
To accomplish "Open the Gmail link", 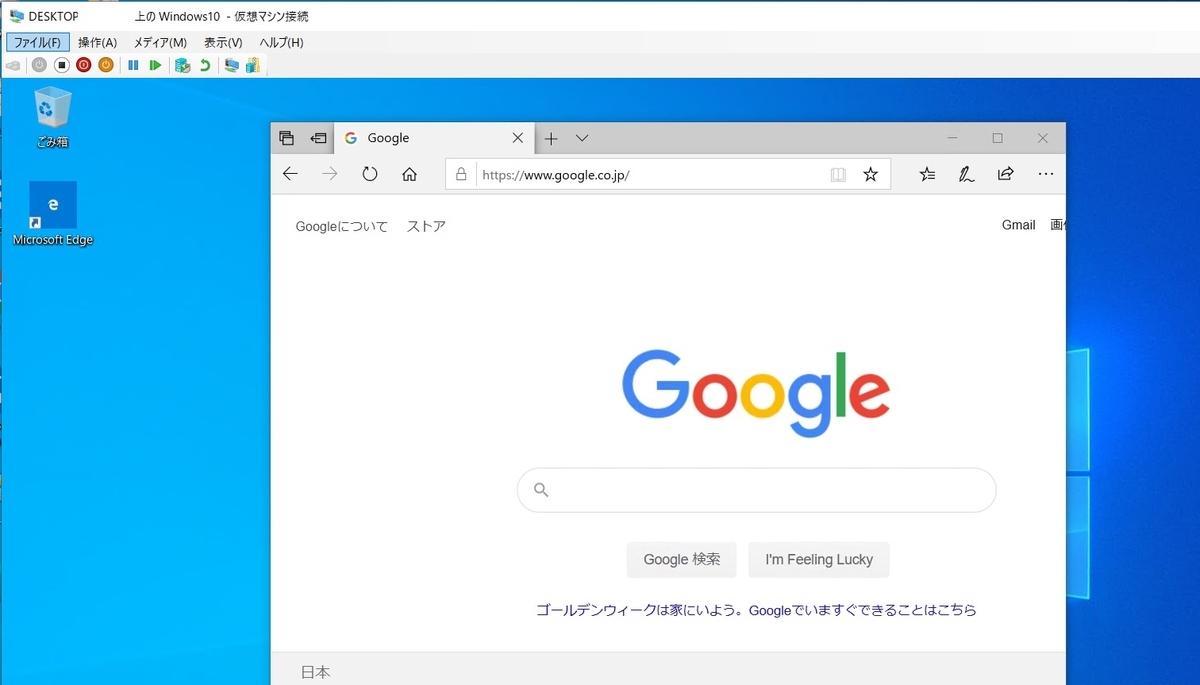I will pos(1019,225).
